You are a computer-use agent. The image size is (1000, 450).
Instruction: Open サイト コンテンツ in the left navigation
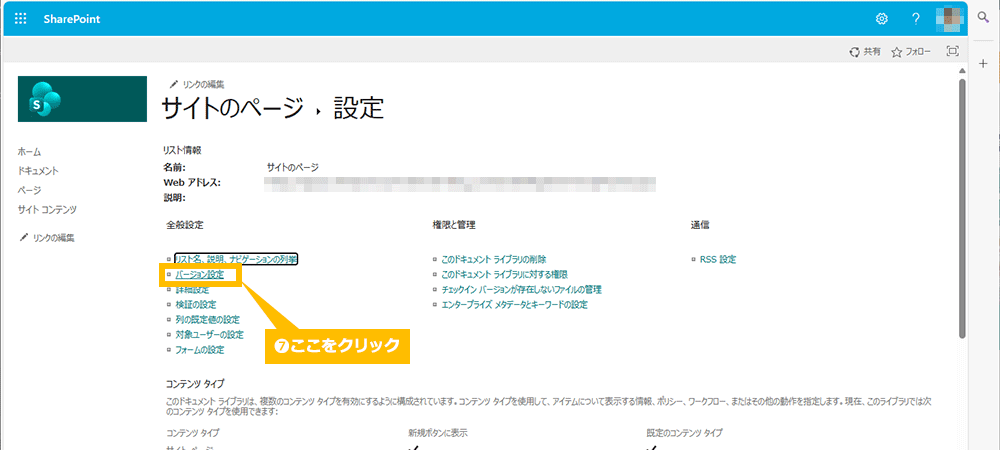[x=47, y=209]
